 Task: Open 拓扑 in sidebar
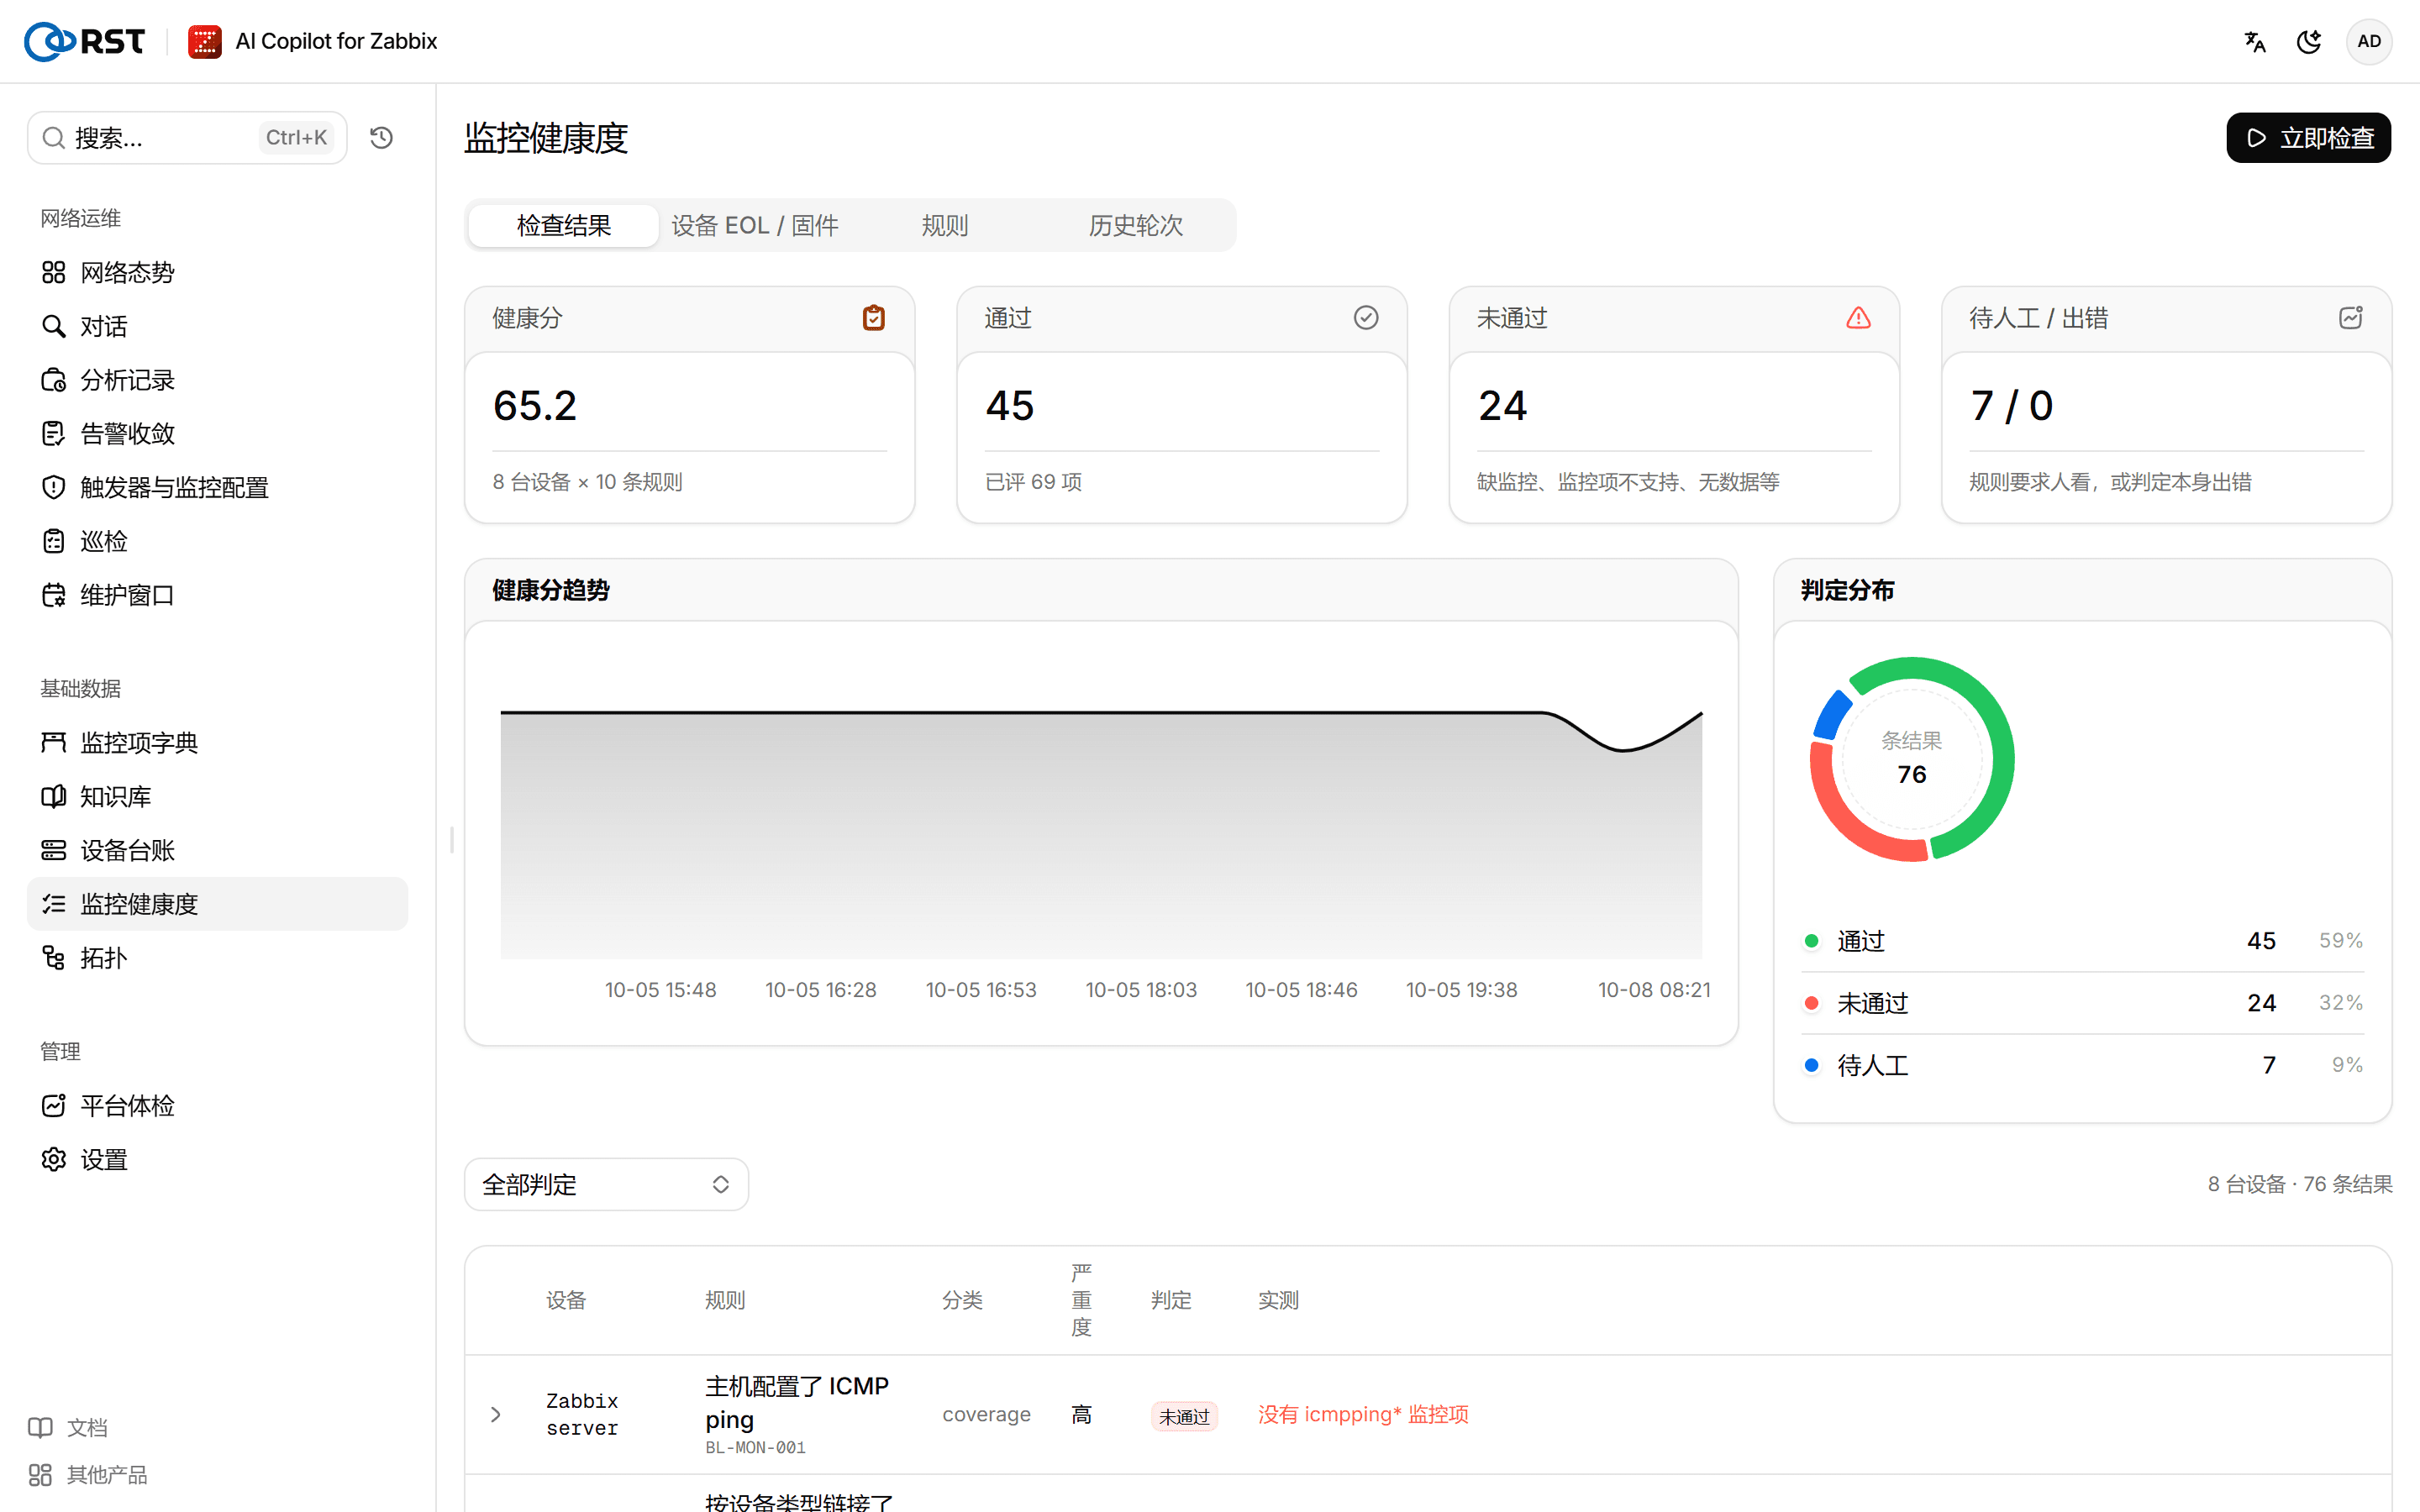[x=217, y=958]
